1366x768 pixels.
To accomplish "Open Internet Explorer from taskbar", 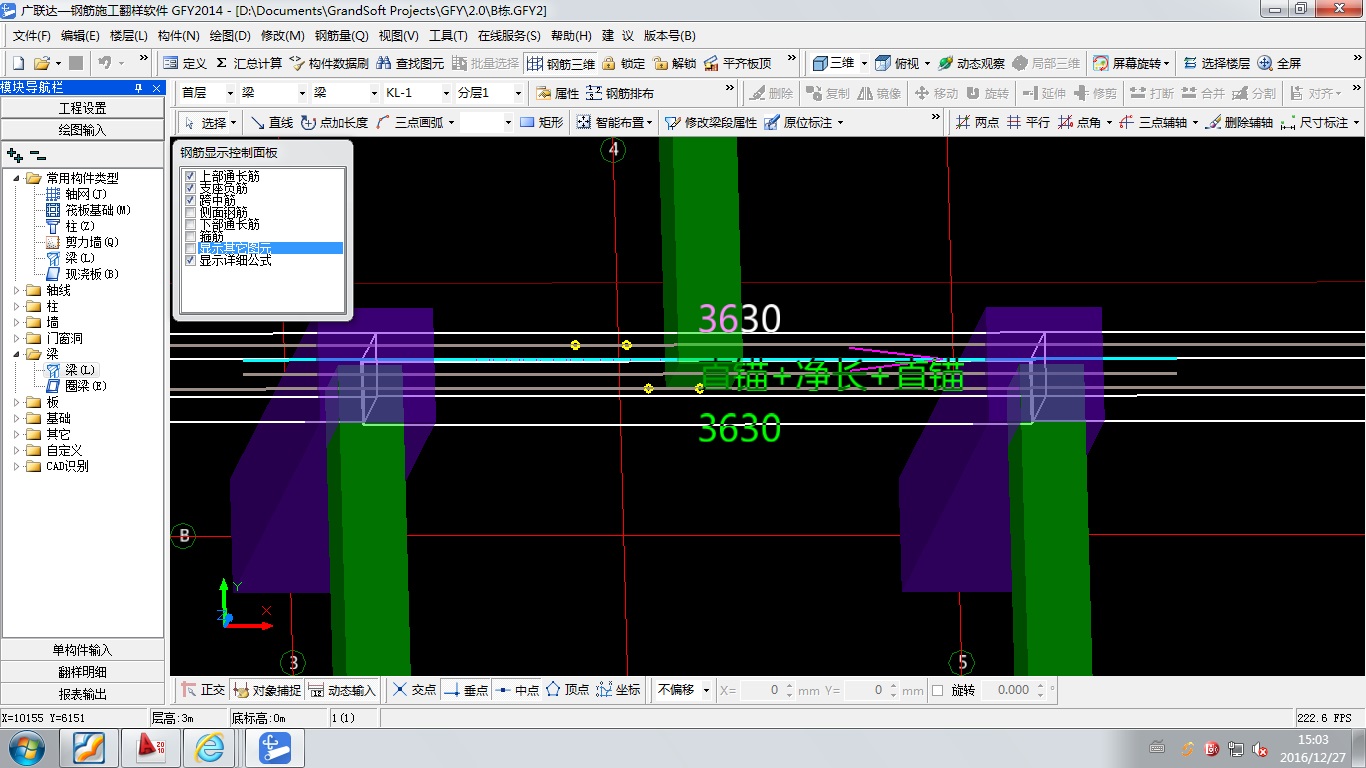I will (210, 747).
